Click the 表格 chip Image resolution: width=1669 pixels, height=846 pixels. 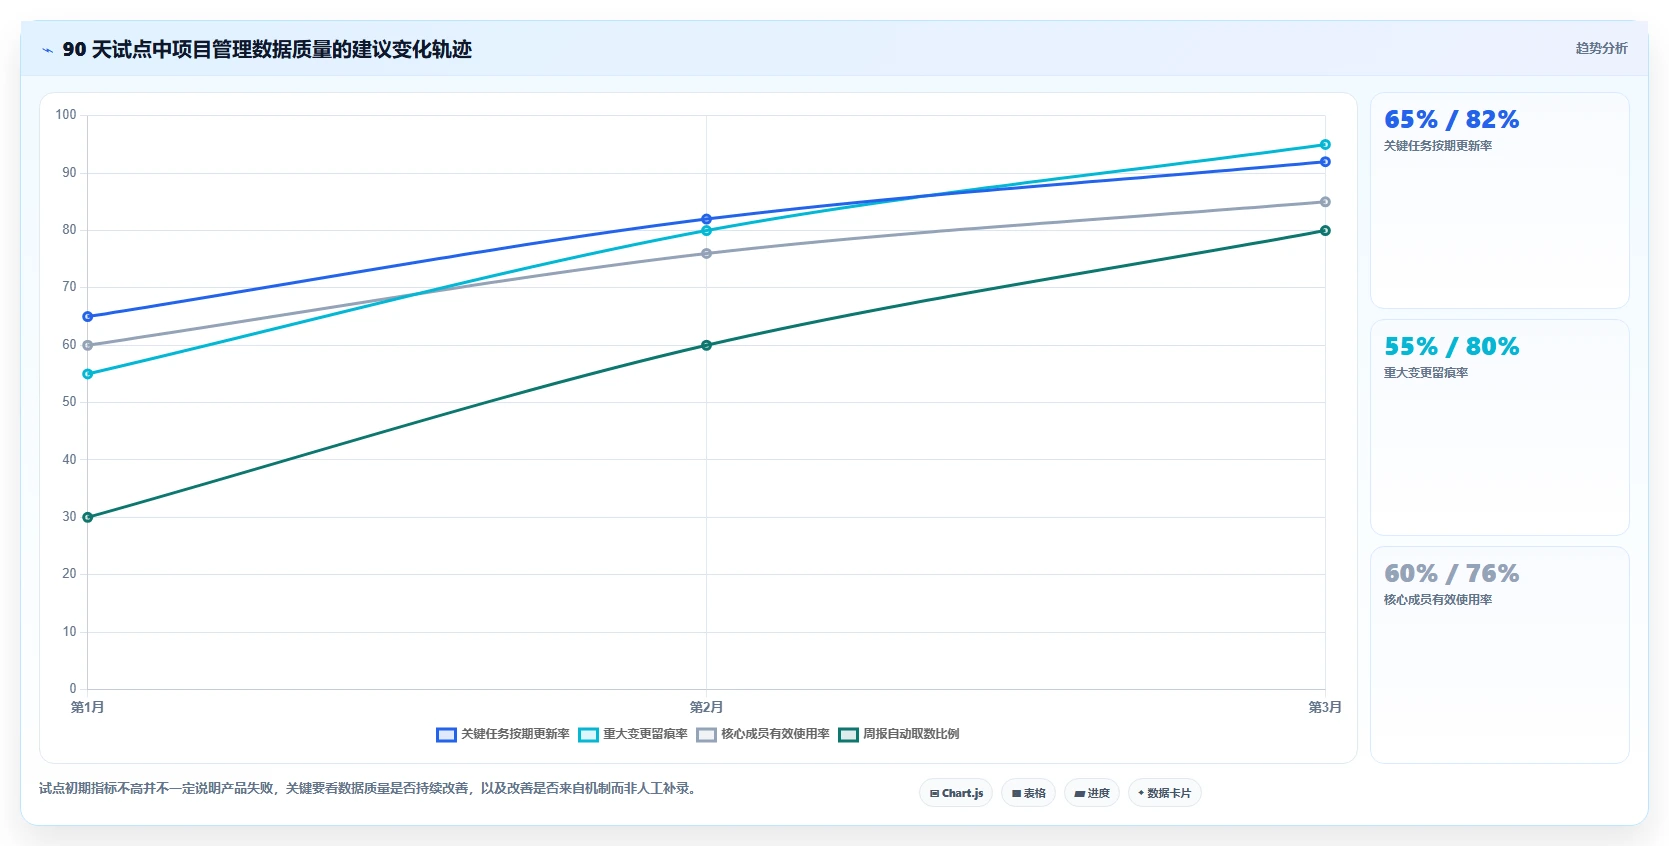pyautogui.click(x=1028, y=793)
